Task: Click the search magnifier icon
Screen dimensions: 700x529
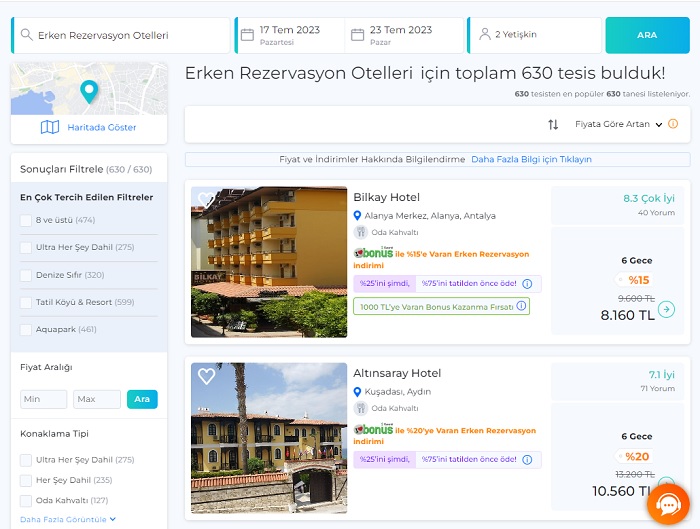Action: (27, 35)
